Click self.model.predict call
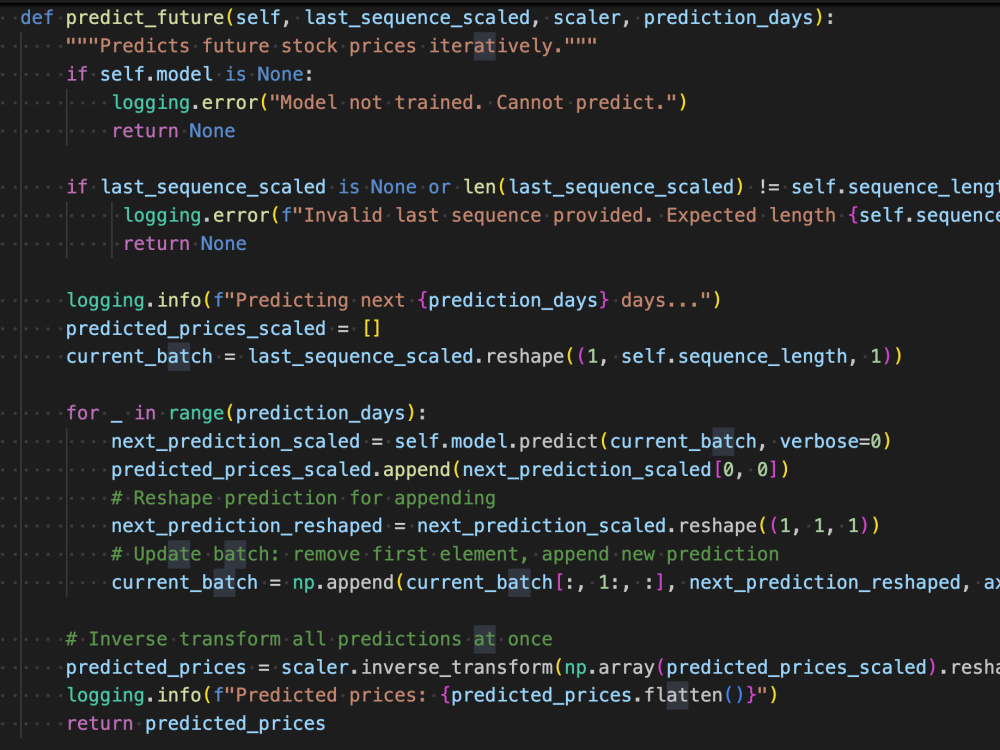The image size is (1000, 750). pyautogui.click(x=642, y=441)
